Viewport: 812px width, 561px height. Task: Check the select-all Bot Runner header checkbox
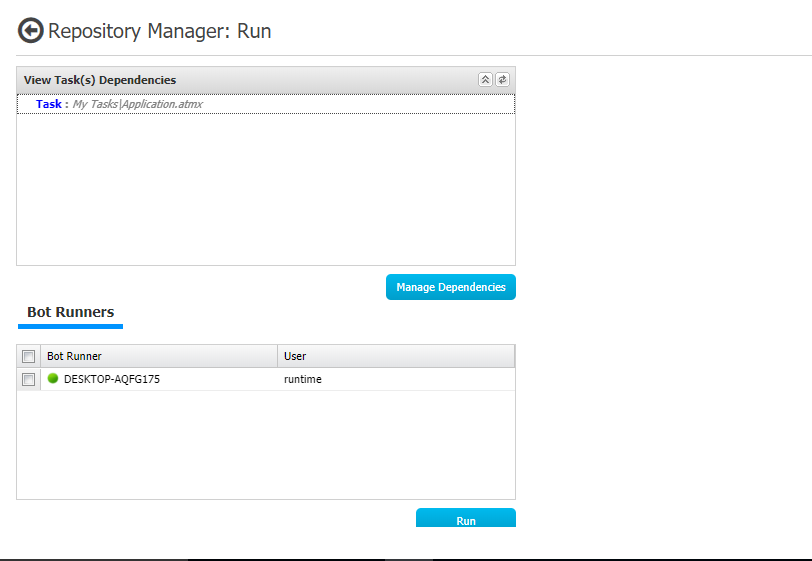point(28,356)
